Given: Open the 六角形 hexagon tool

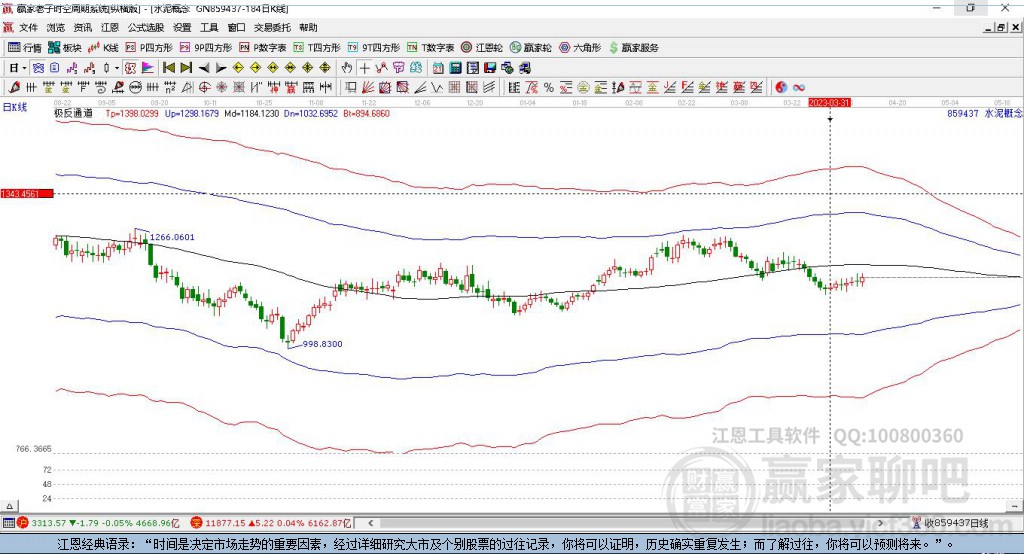Looking at the screenshot, I should pos(580,48).
